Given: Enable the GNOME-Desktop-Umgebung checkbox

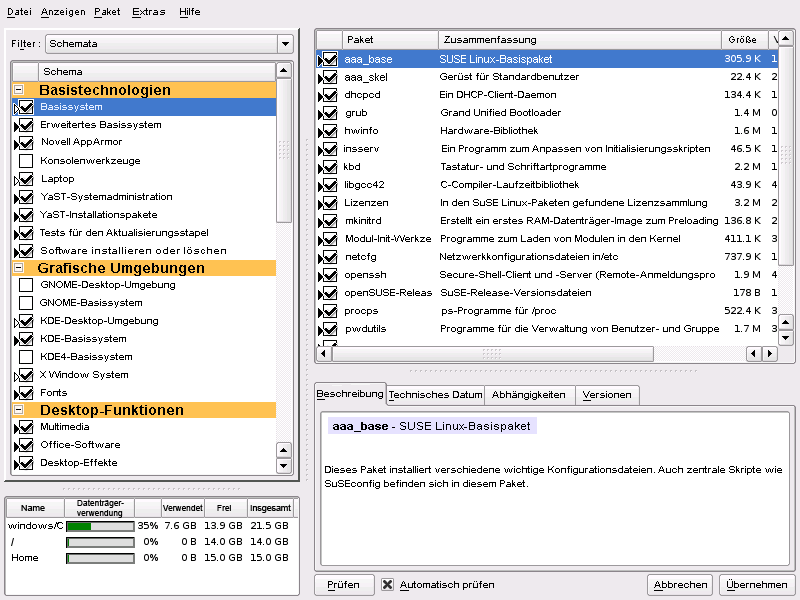Looking at the screenshot, I should pos(26,285).
